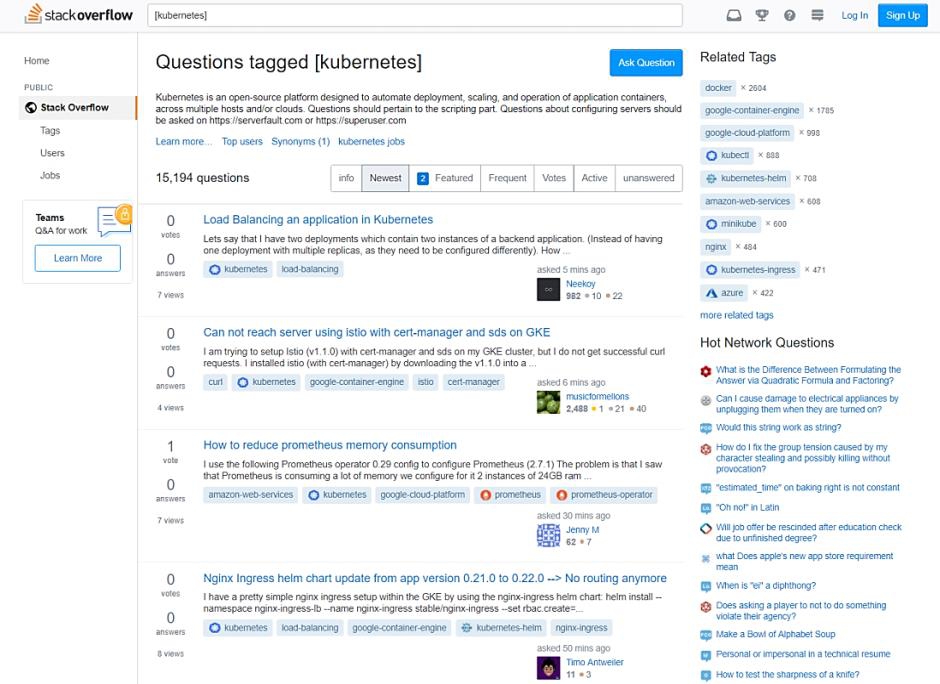Screen dimensions: 940x684
Task: Open 'How to reduce prometheus memory consumption' question
Action: point(330,445)
